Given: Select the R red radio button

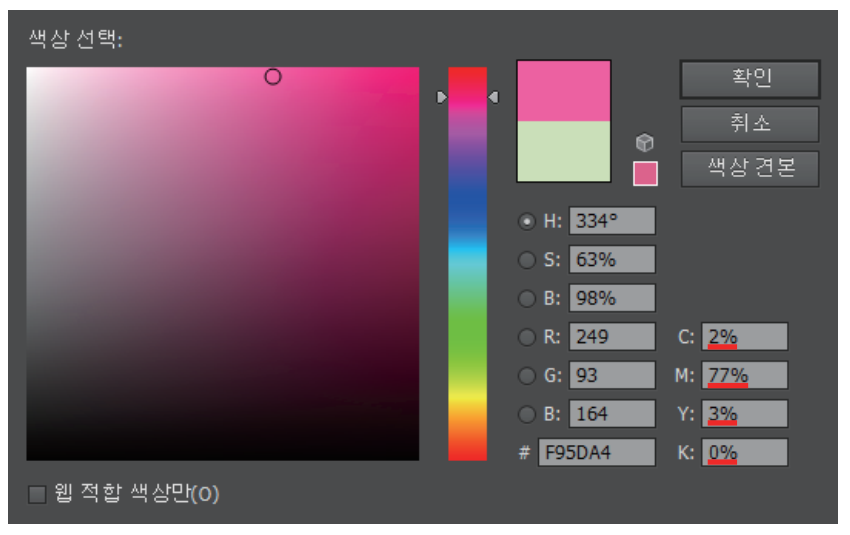Looking at the screenshot, I should (527, 337).
